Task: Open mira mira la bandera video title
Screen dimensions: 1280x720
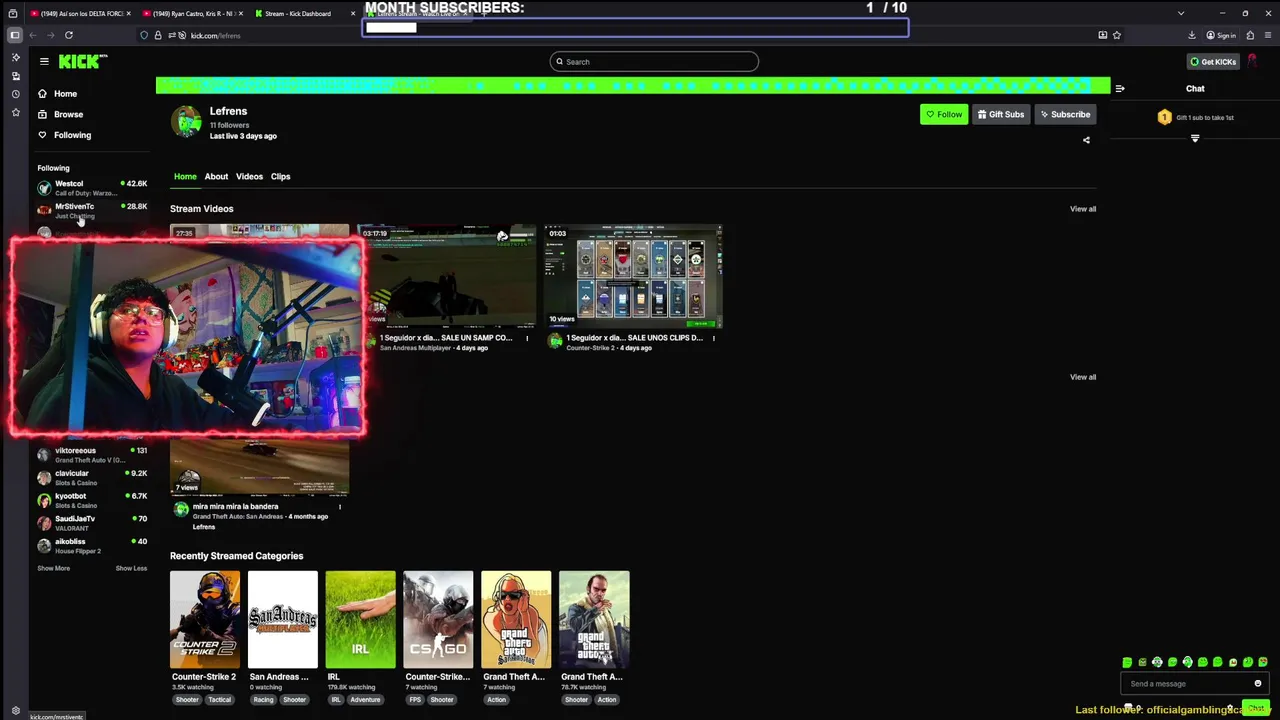Action: coord(235,507)
